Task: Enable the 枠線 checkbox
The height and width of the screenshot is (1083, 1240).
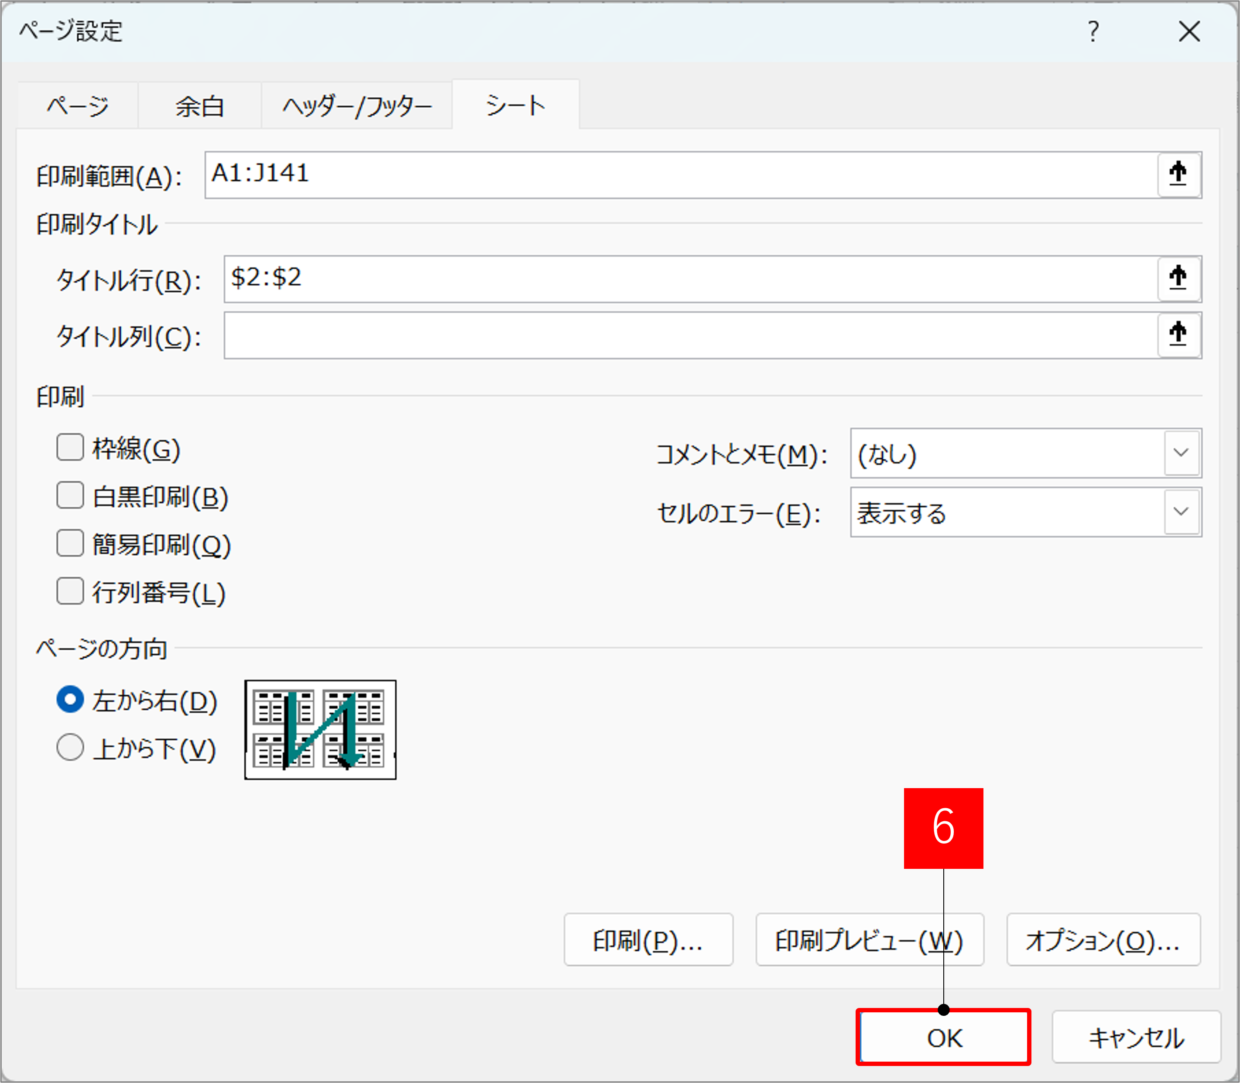Action: [70, 447]
